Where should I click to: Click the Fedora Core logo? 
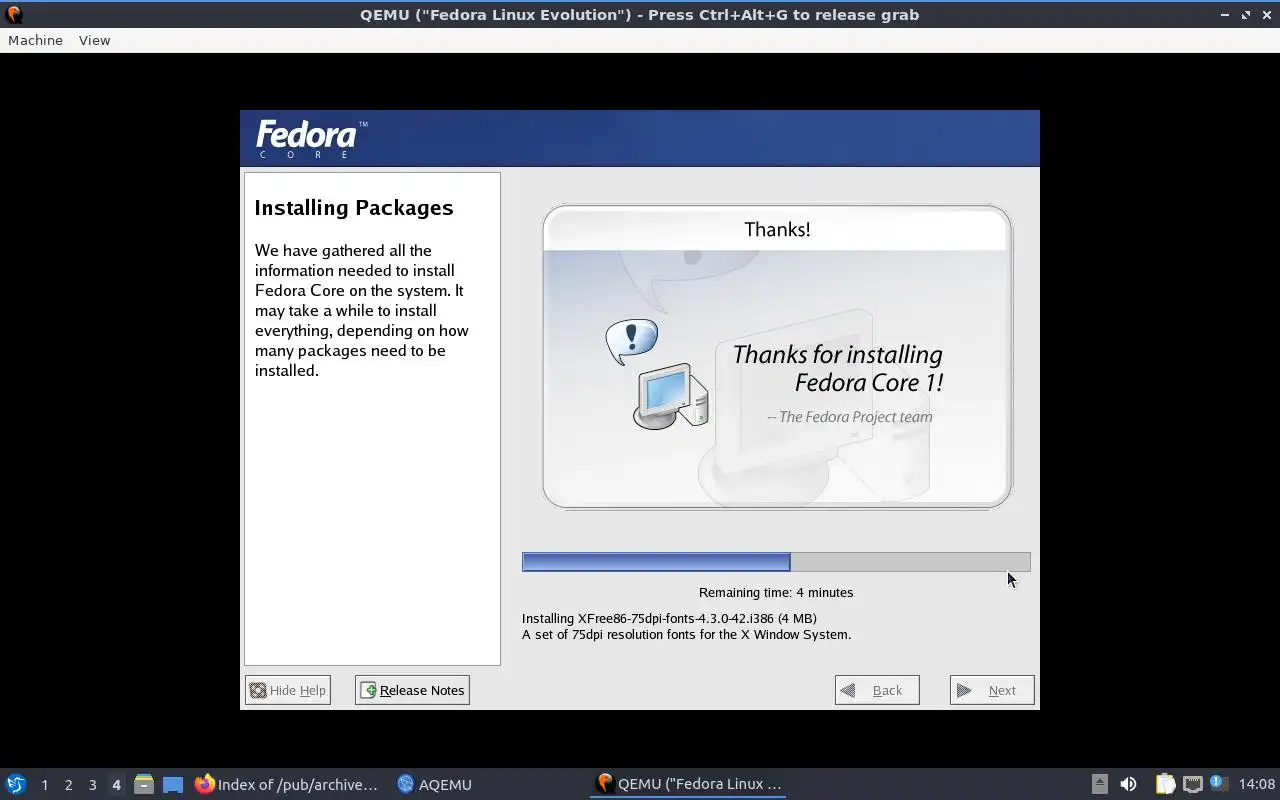pyautogui.click(x=311, y=139)
